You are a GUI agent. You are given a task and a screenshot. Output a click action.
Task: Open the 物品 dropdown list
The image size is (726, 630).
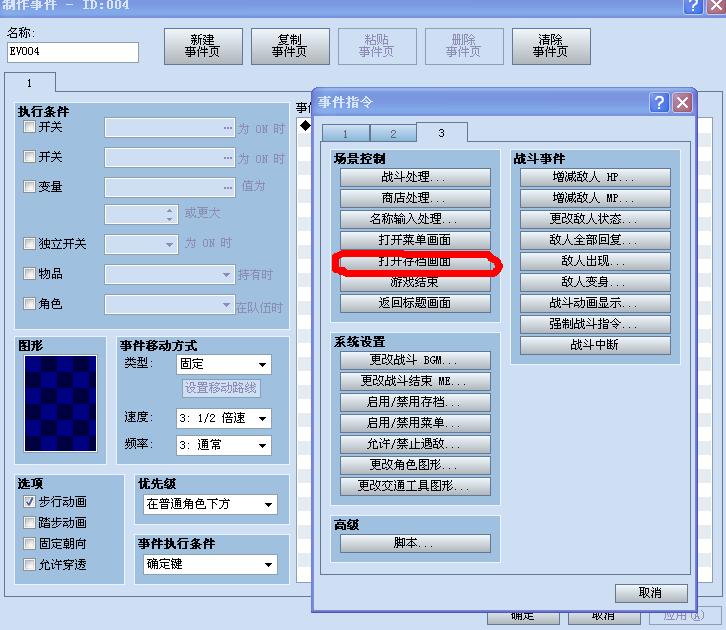tap(169, 274)
